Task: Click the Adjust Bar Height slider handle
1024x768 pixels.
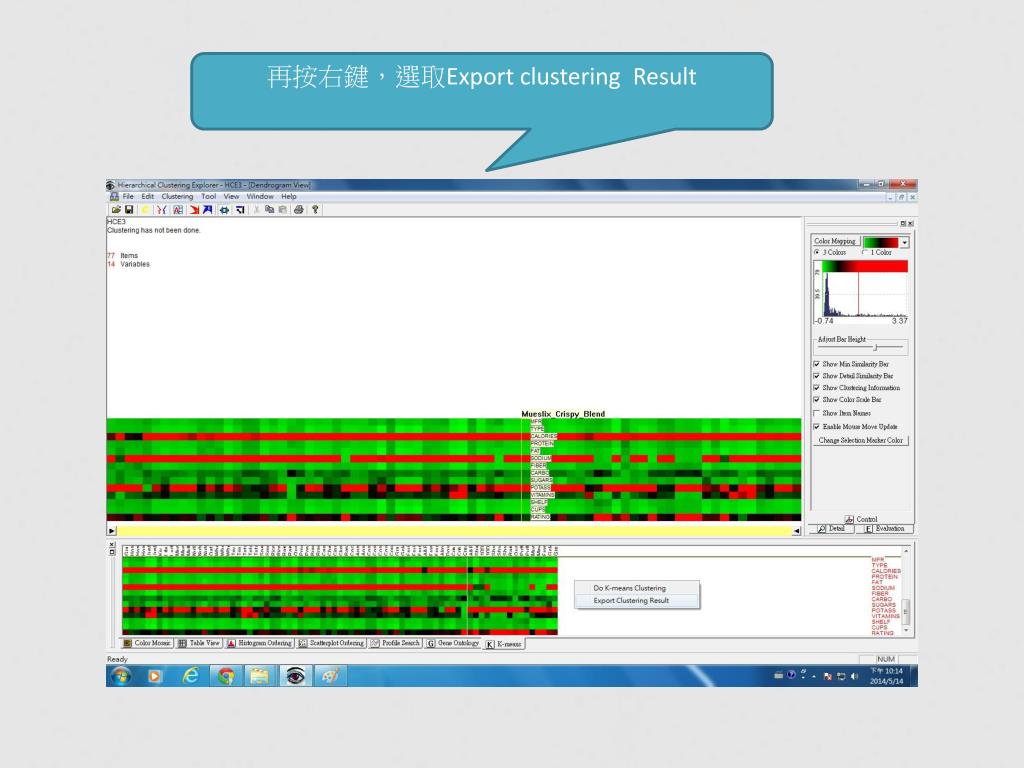Action: point(876,347)
